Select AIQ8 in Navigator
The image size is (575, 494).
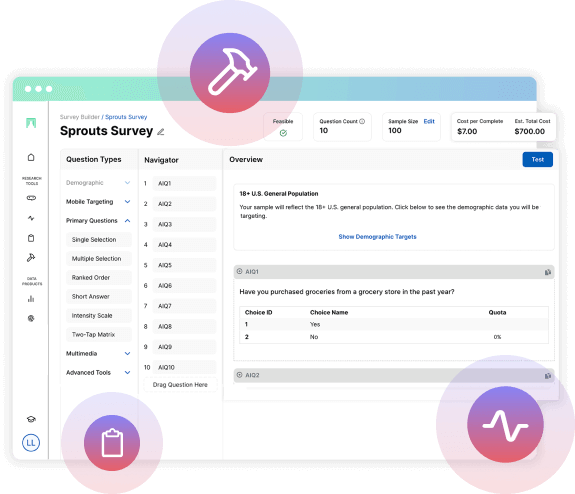[184, 326]
